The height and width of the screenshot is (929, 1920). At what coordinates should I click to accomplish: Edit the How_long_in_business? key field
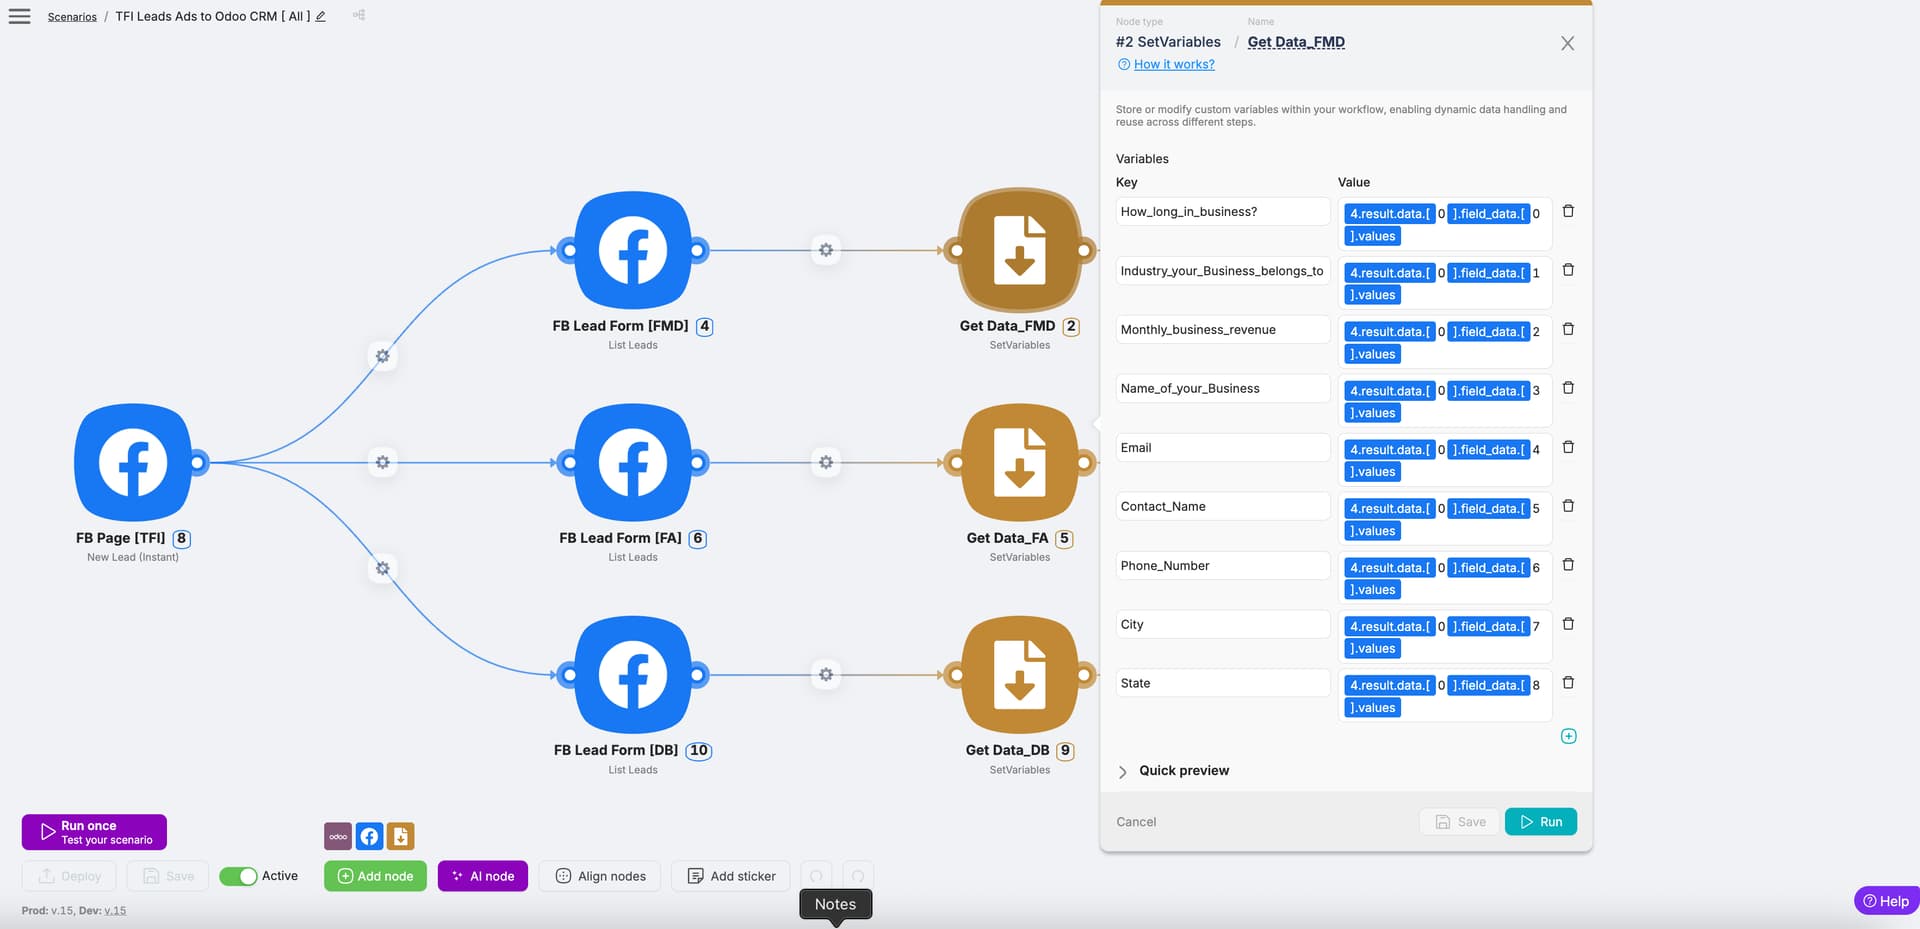click(x=1223, y=212)
